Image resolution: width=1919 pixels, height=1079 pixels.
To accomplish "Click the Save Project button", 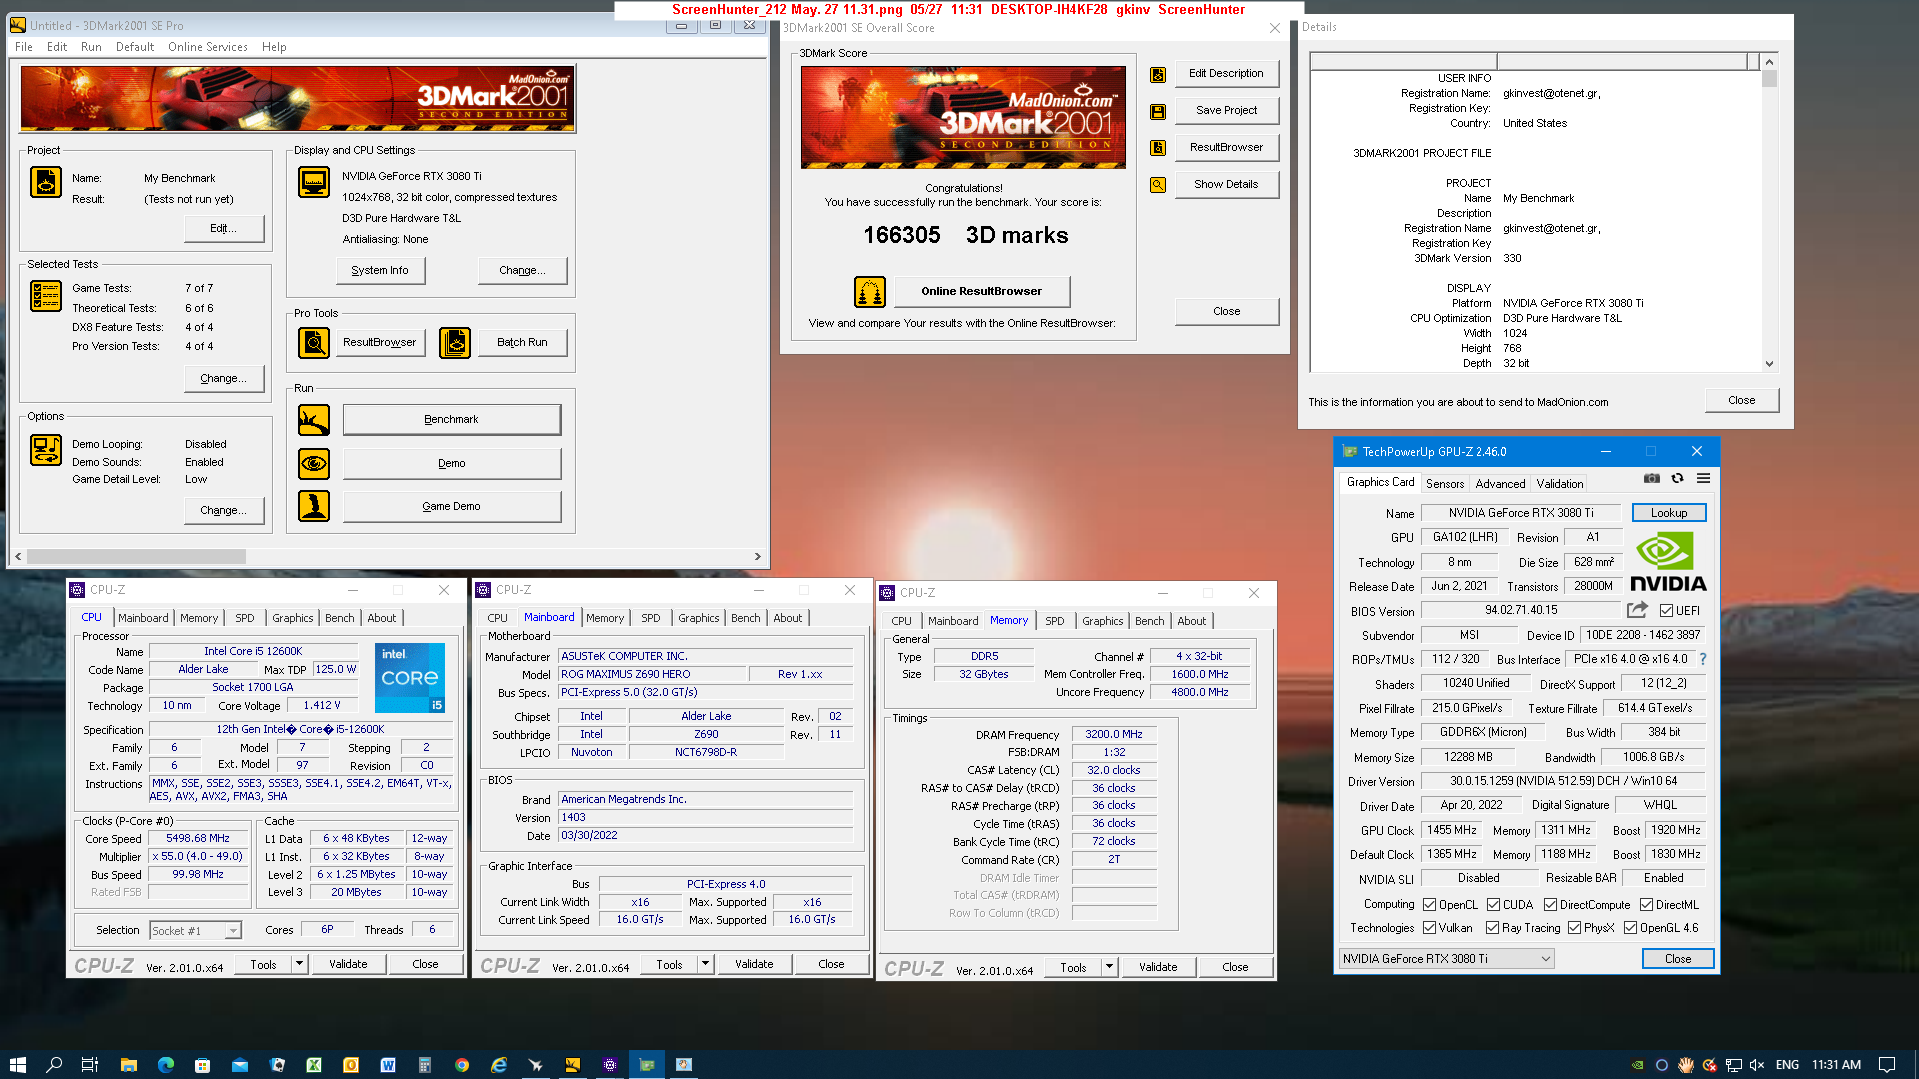I will (1226, 111).
